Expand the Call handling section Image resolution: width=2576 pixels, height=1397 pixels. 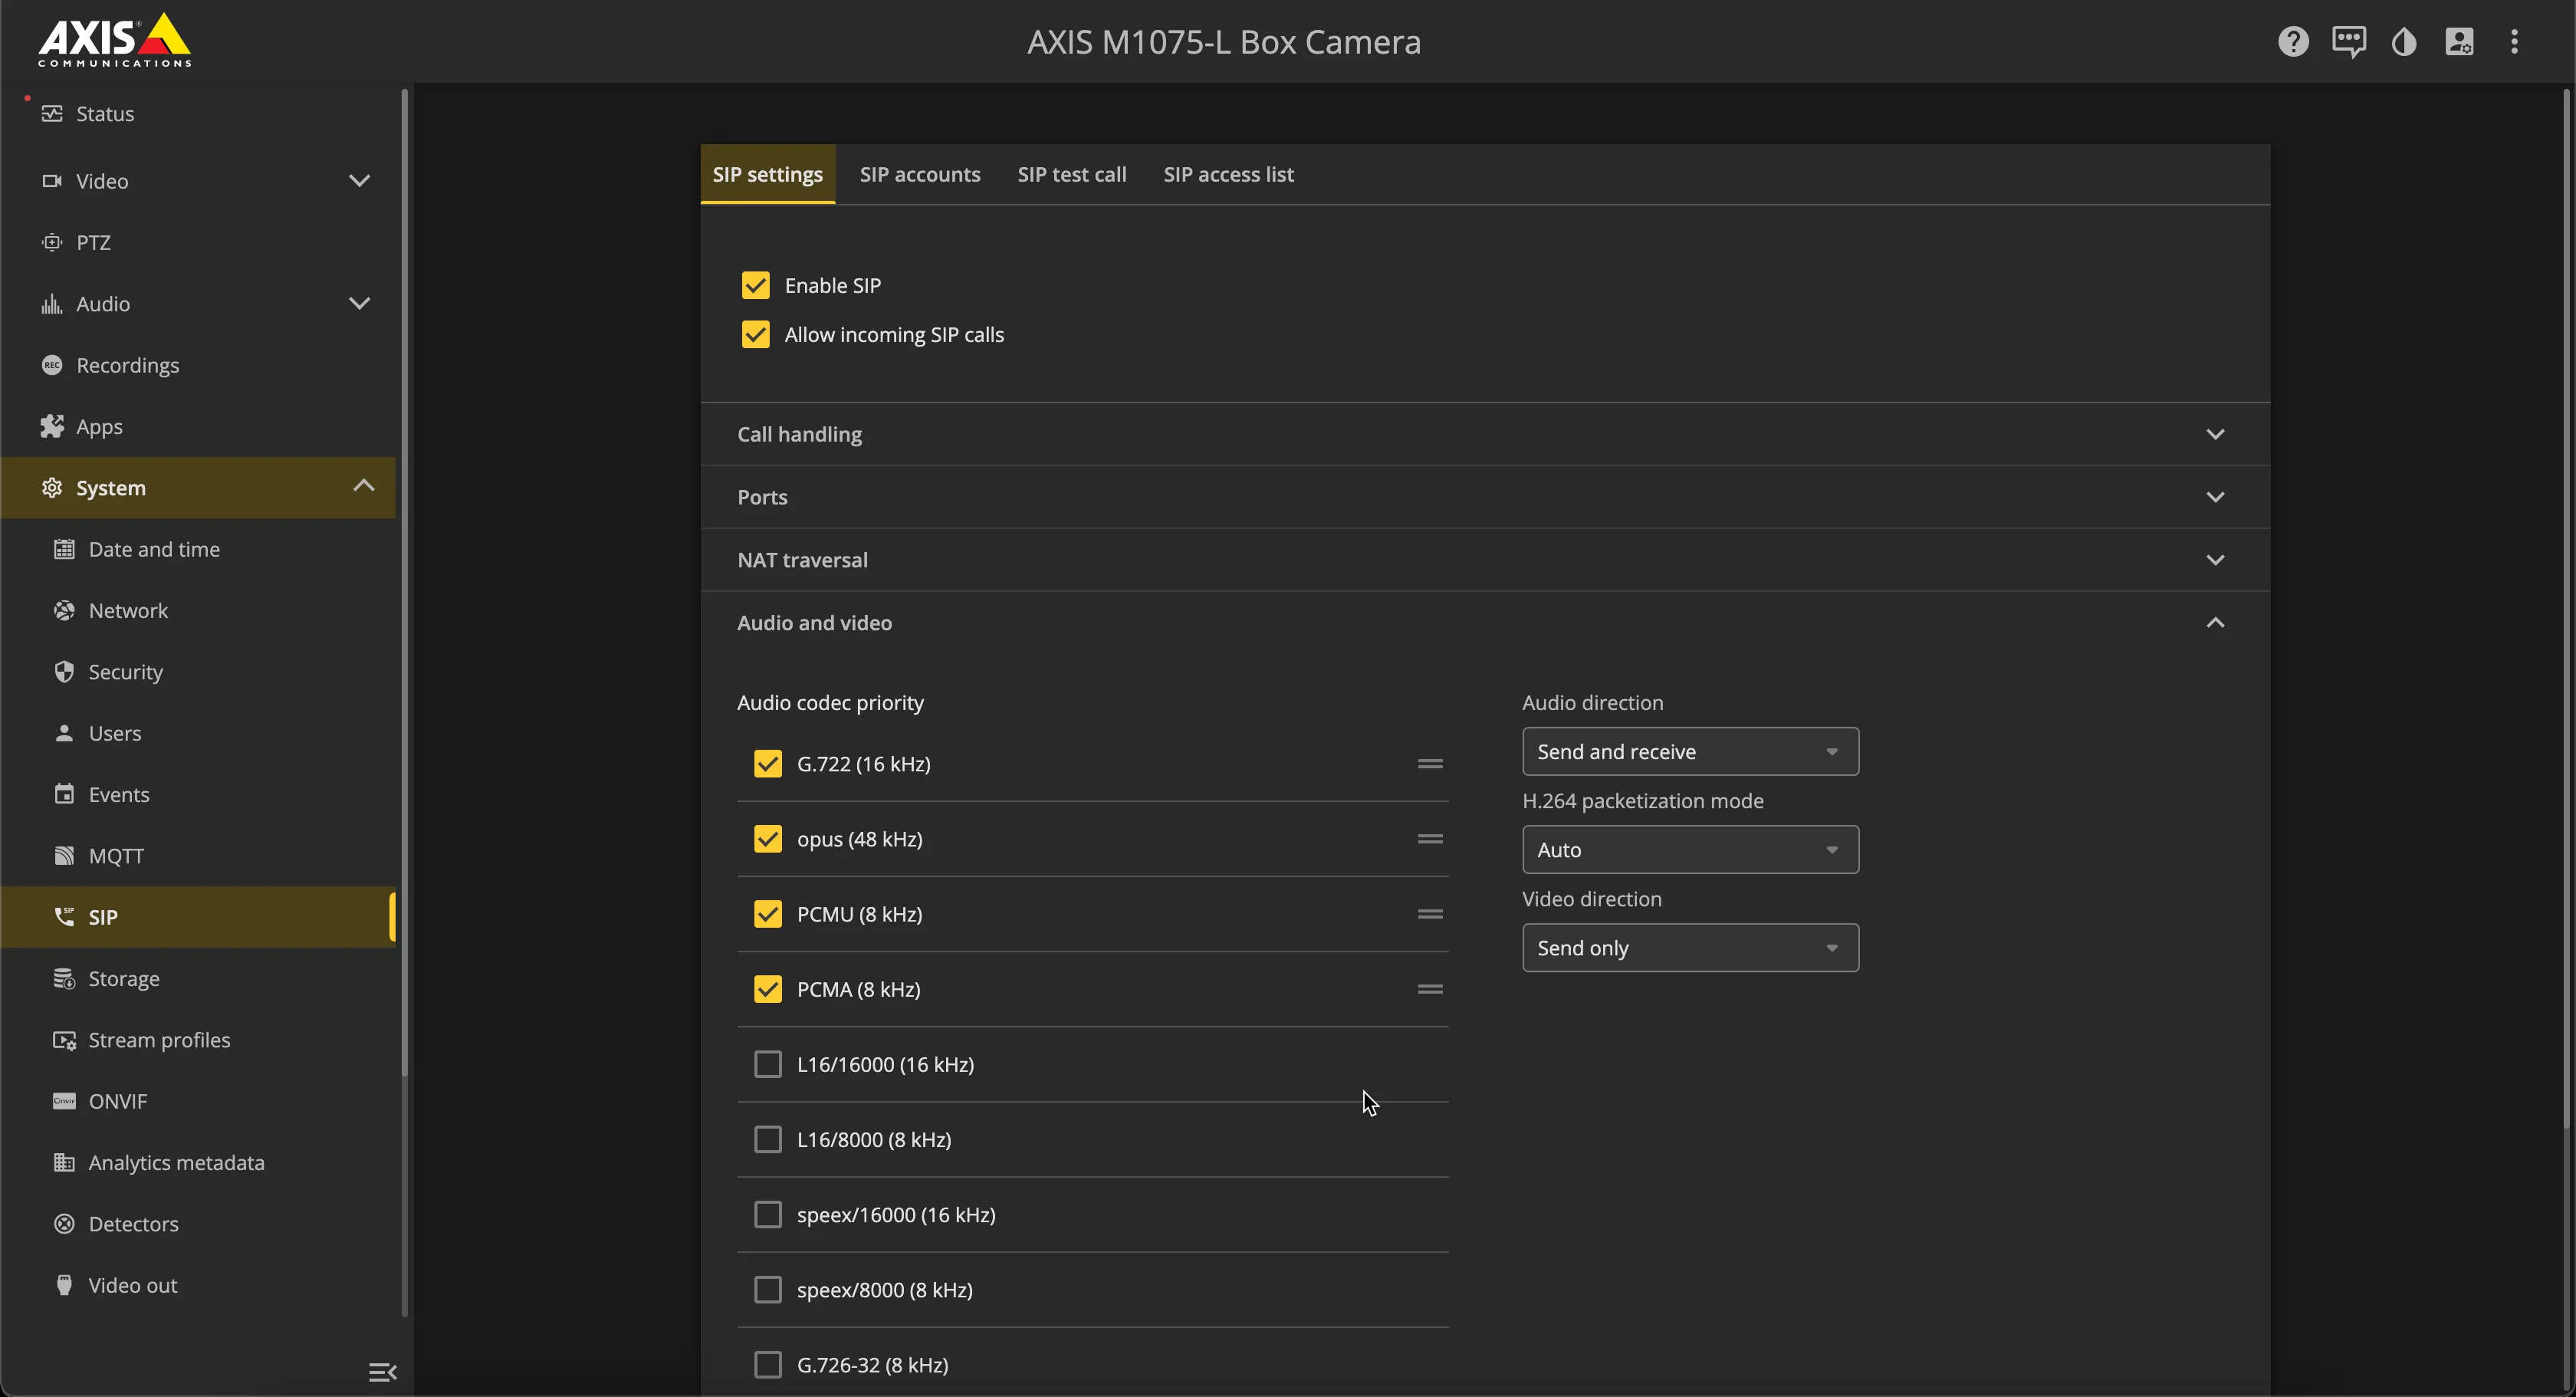[1485, 434]
